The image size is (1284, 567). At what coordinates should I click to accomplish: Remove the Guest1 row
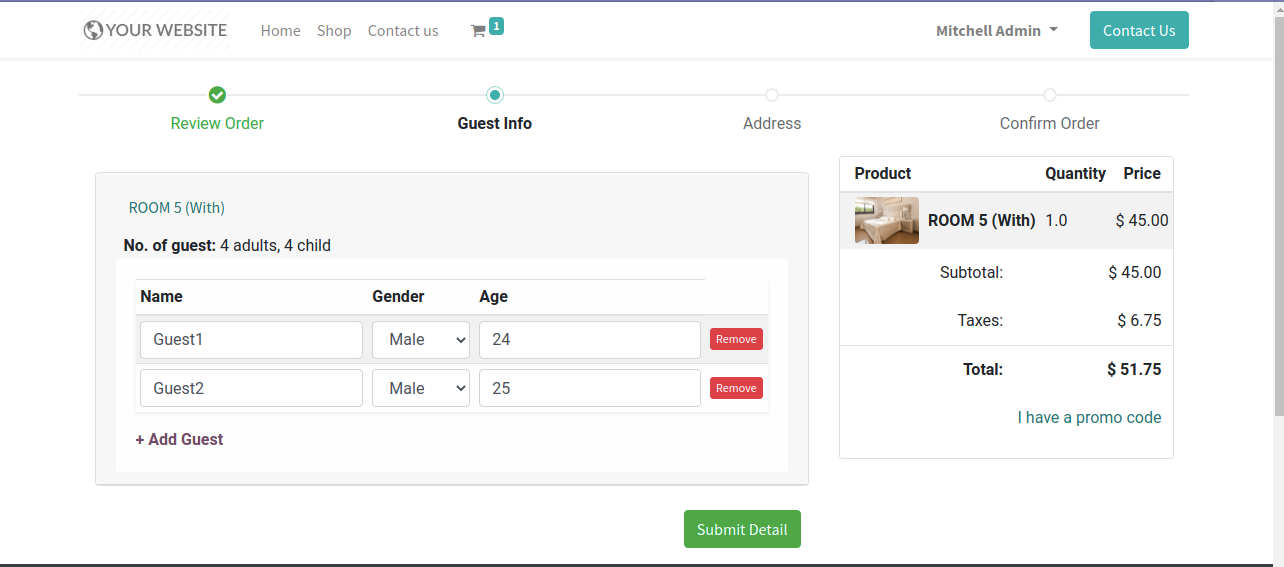(736, 339)
